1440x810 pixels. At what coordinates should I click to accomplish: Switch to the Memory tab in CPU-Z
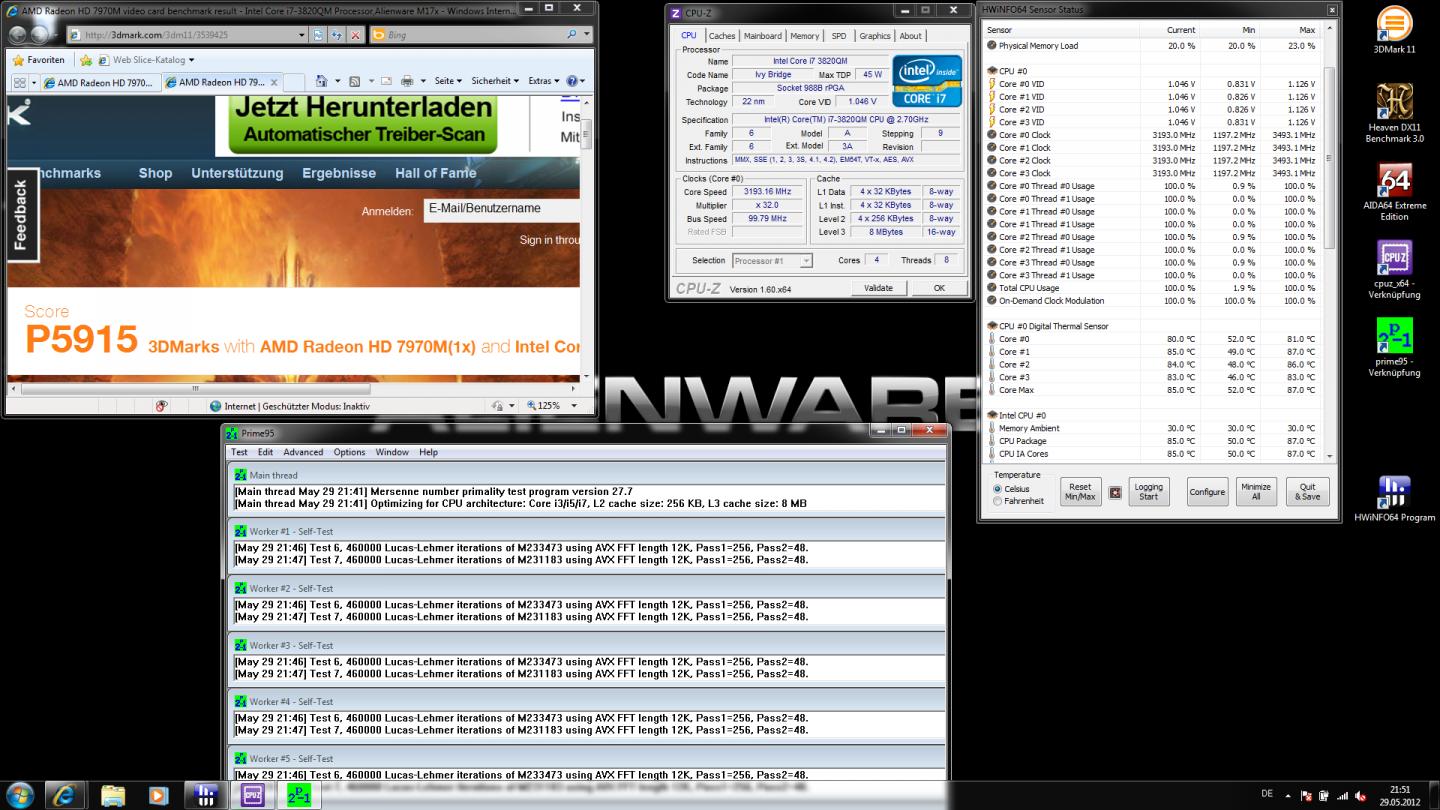click(x=804, y=36)
